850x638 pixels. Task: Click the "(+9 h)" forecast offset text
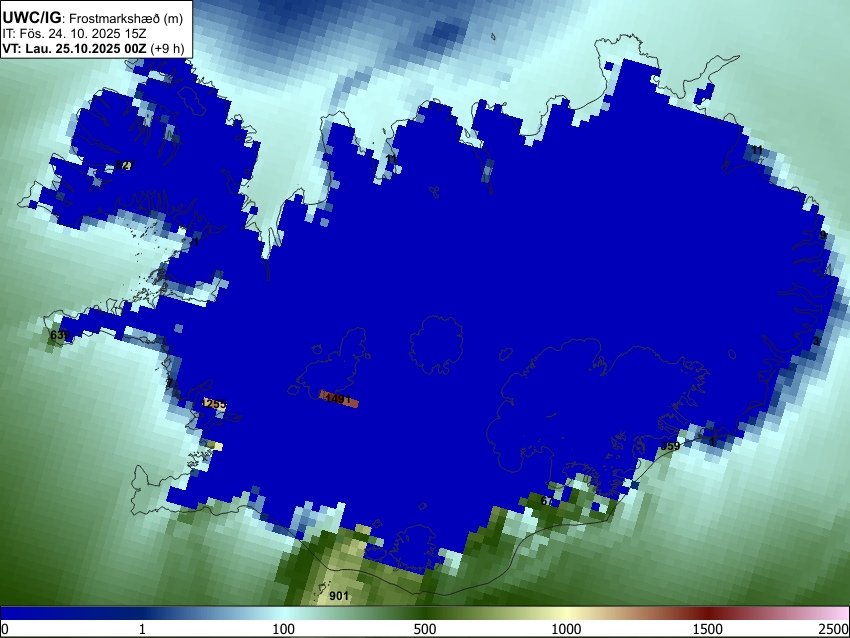168,48
